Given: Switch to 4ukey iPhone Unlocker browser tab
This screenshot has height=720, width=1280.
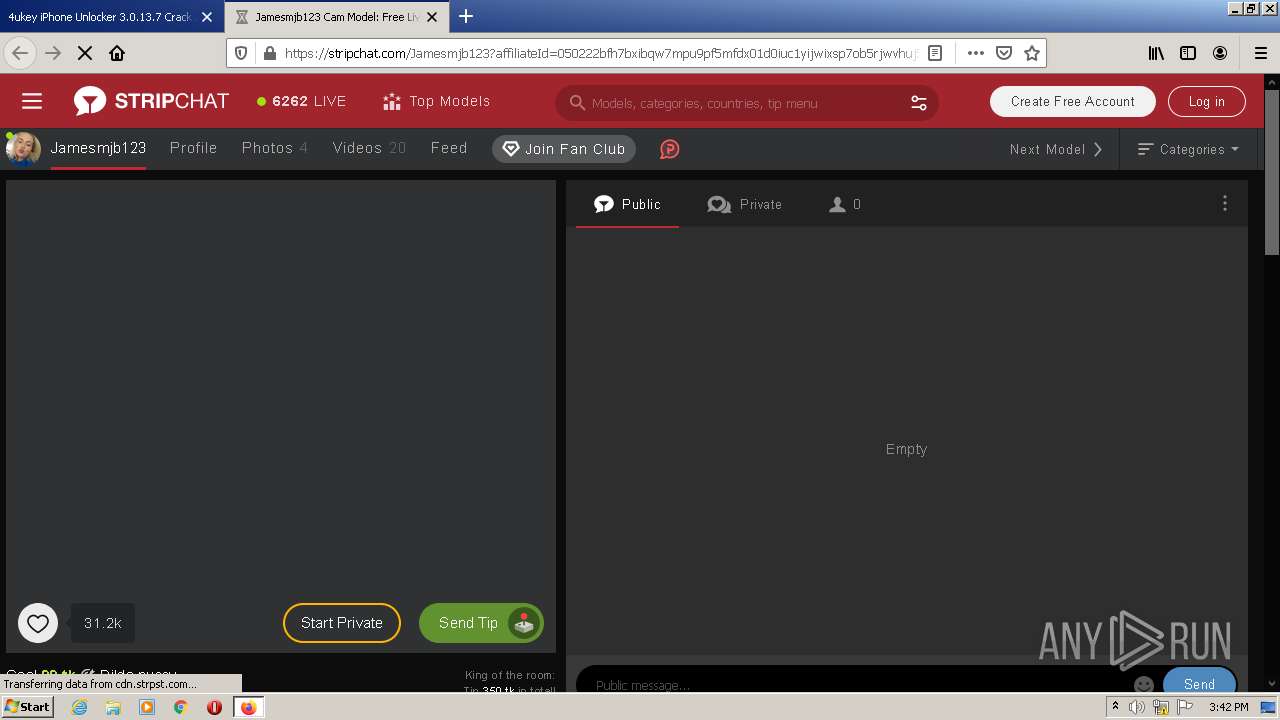Looking at the screenshot, I should [110, 17].
